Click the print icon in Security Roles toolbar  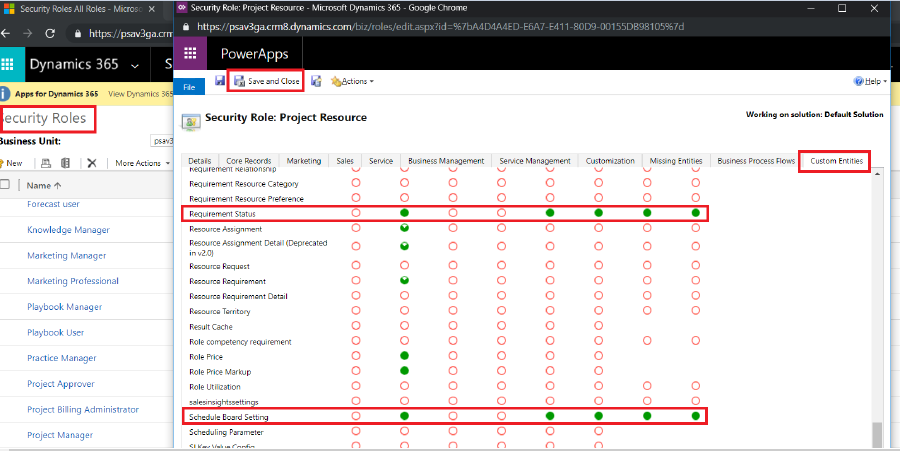coord(45,163)
